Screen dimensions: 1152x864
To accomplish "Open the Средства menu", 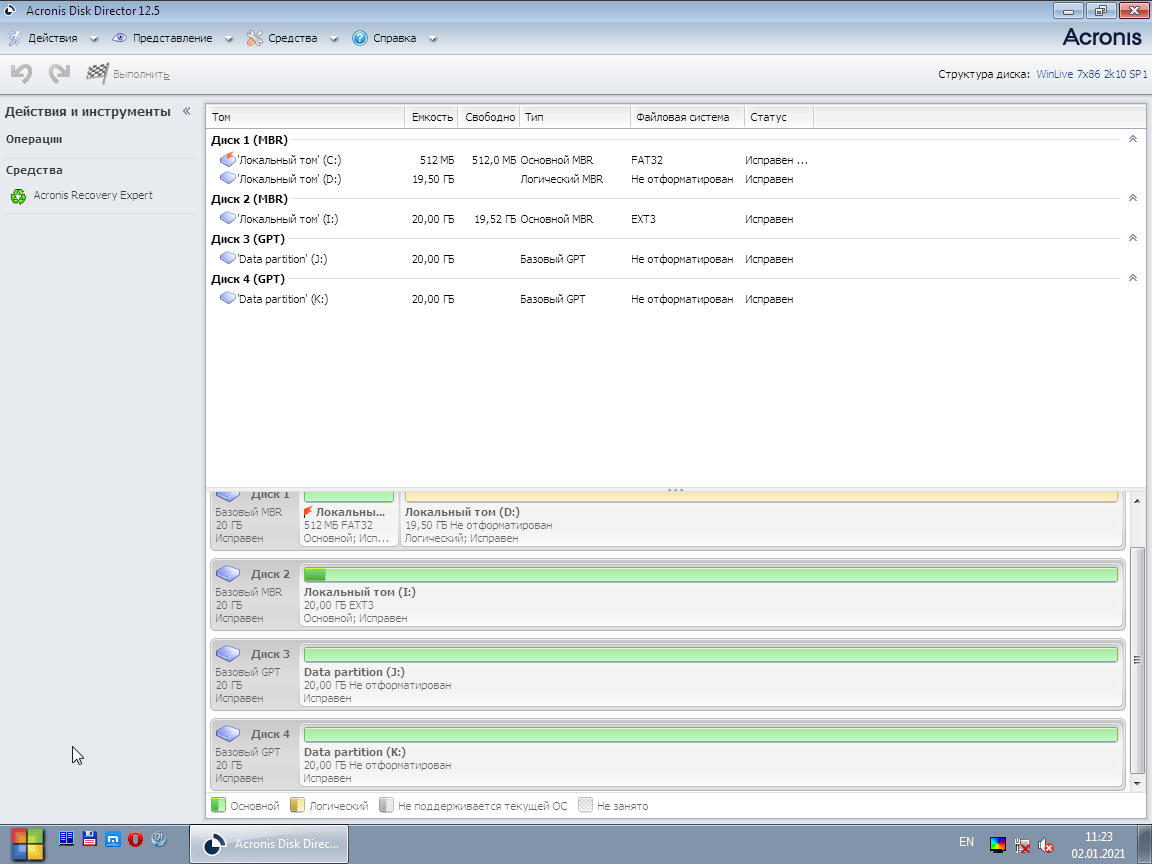I will [x=292, y=38].
